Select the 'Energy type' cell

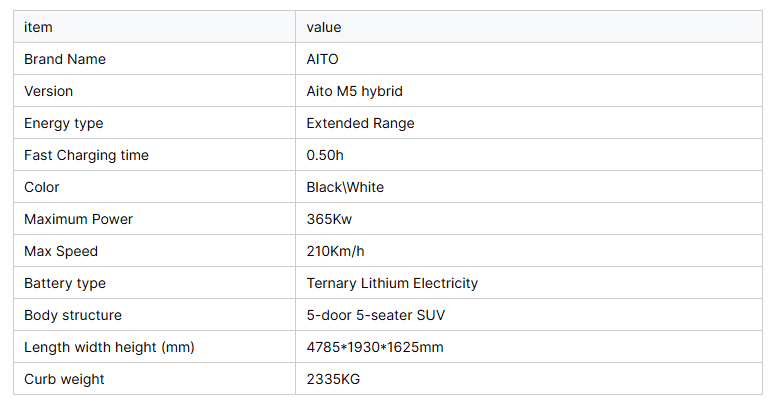pos(64,123)
